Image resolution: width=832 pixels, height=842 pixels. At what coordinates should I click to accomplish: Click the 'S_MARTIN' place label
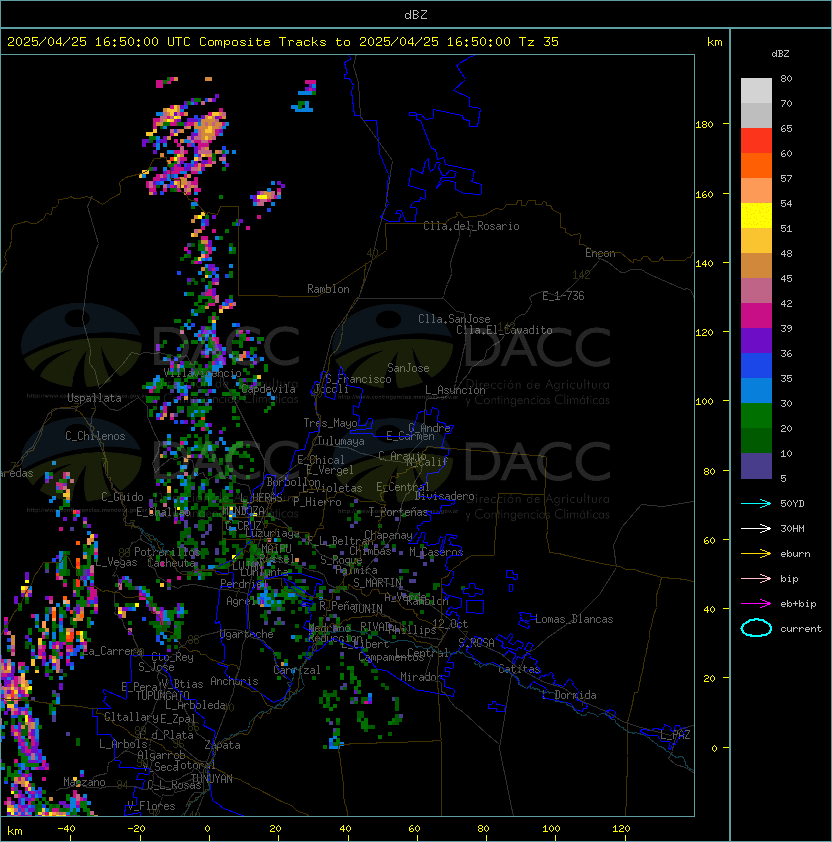click(x=378, y=583)
